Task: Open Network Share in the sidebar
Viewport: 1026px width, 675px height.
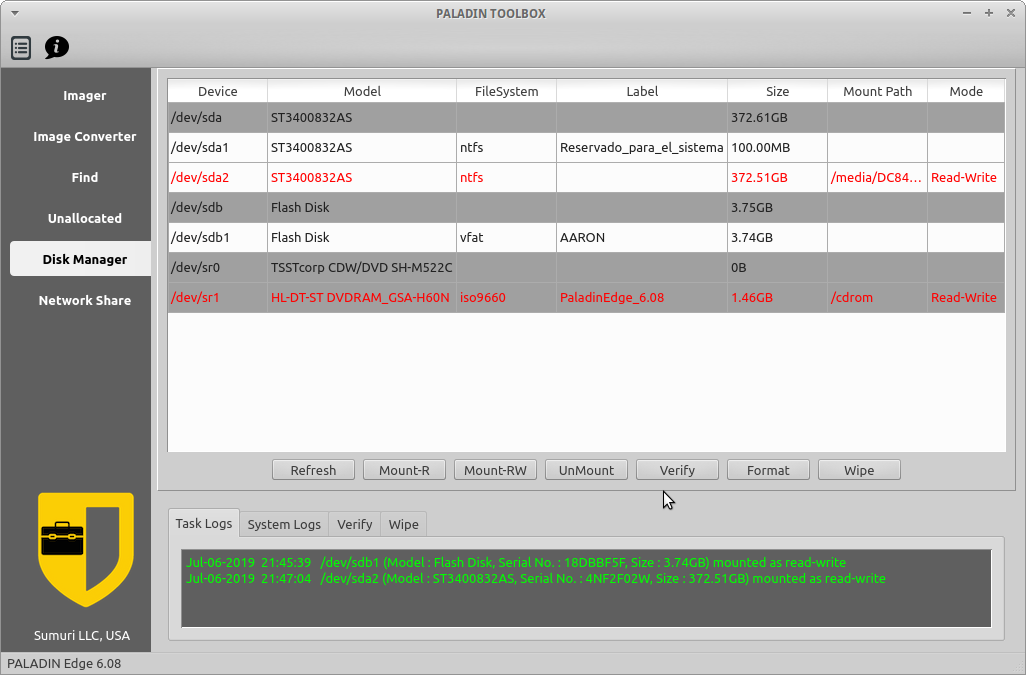Action: click(84, 300)
